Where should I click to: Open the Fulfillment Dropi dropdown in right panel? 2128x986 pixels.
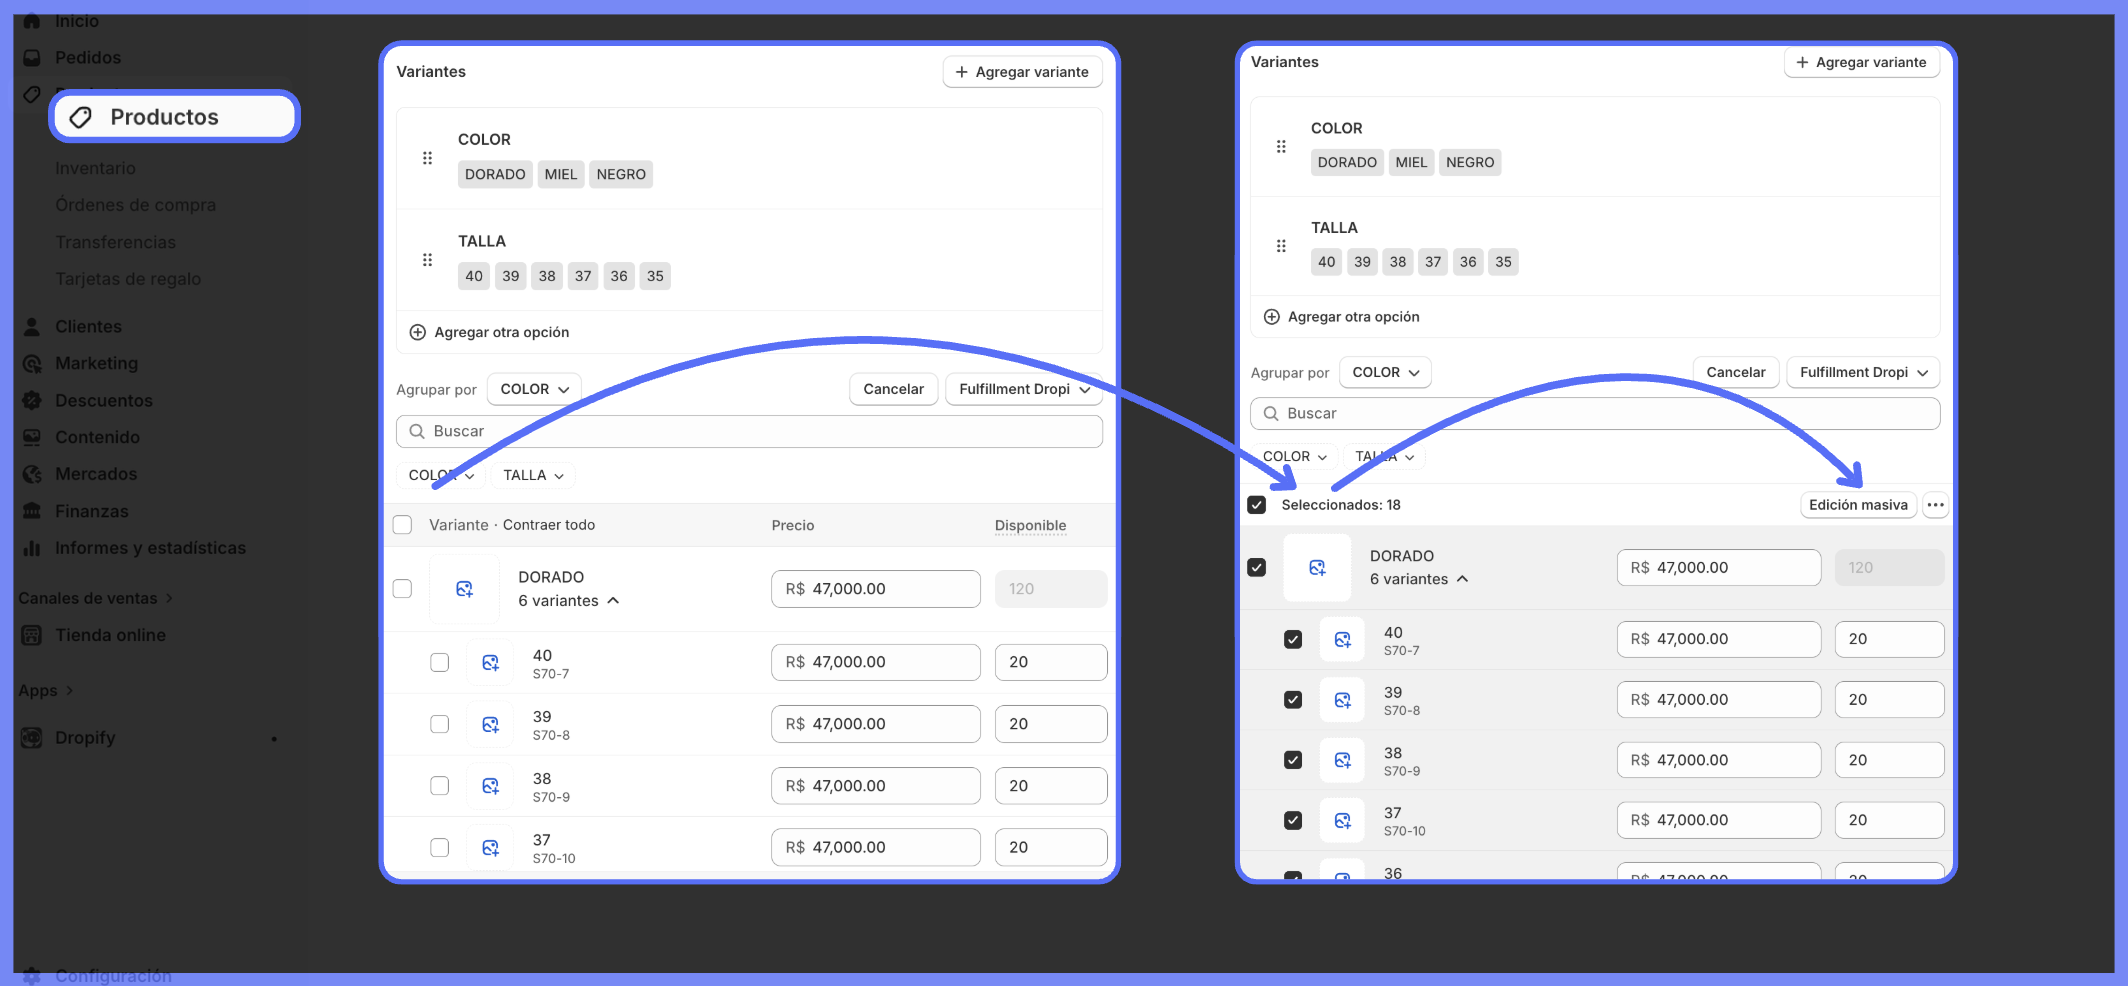1862,372
